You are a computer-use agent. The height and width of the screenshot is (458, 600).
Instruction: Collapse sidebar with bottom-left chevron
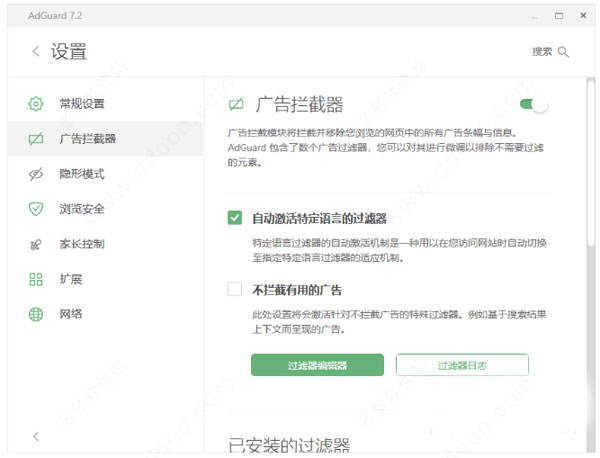(x=36, y=437)
